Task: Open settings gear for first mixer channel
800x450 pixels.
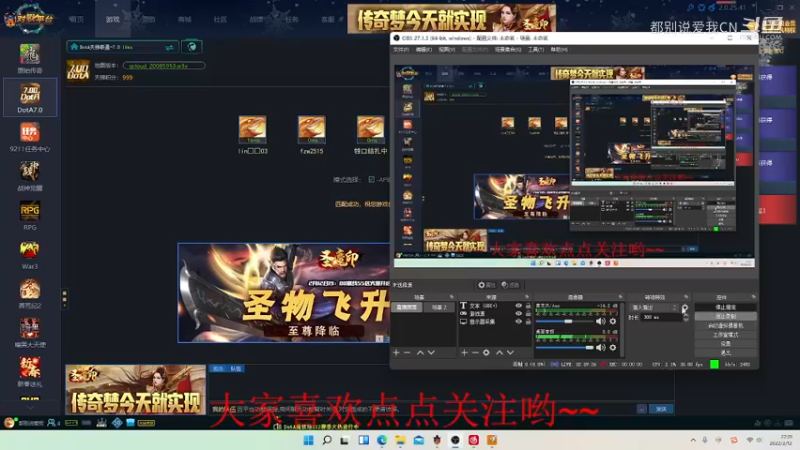Action: point(613,321)
